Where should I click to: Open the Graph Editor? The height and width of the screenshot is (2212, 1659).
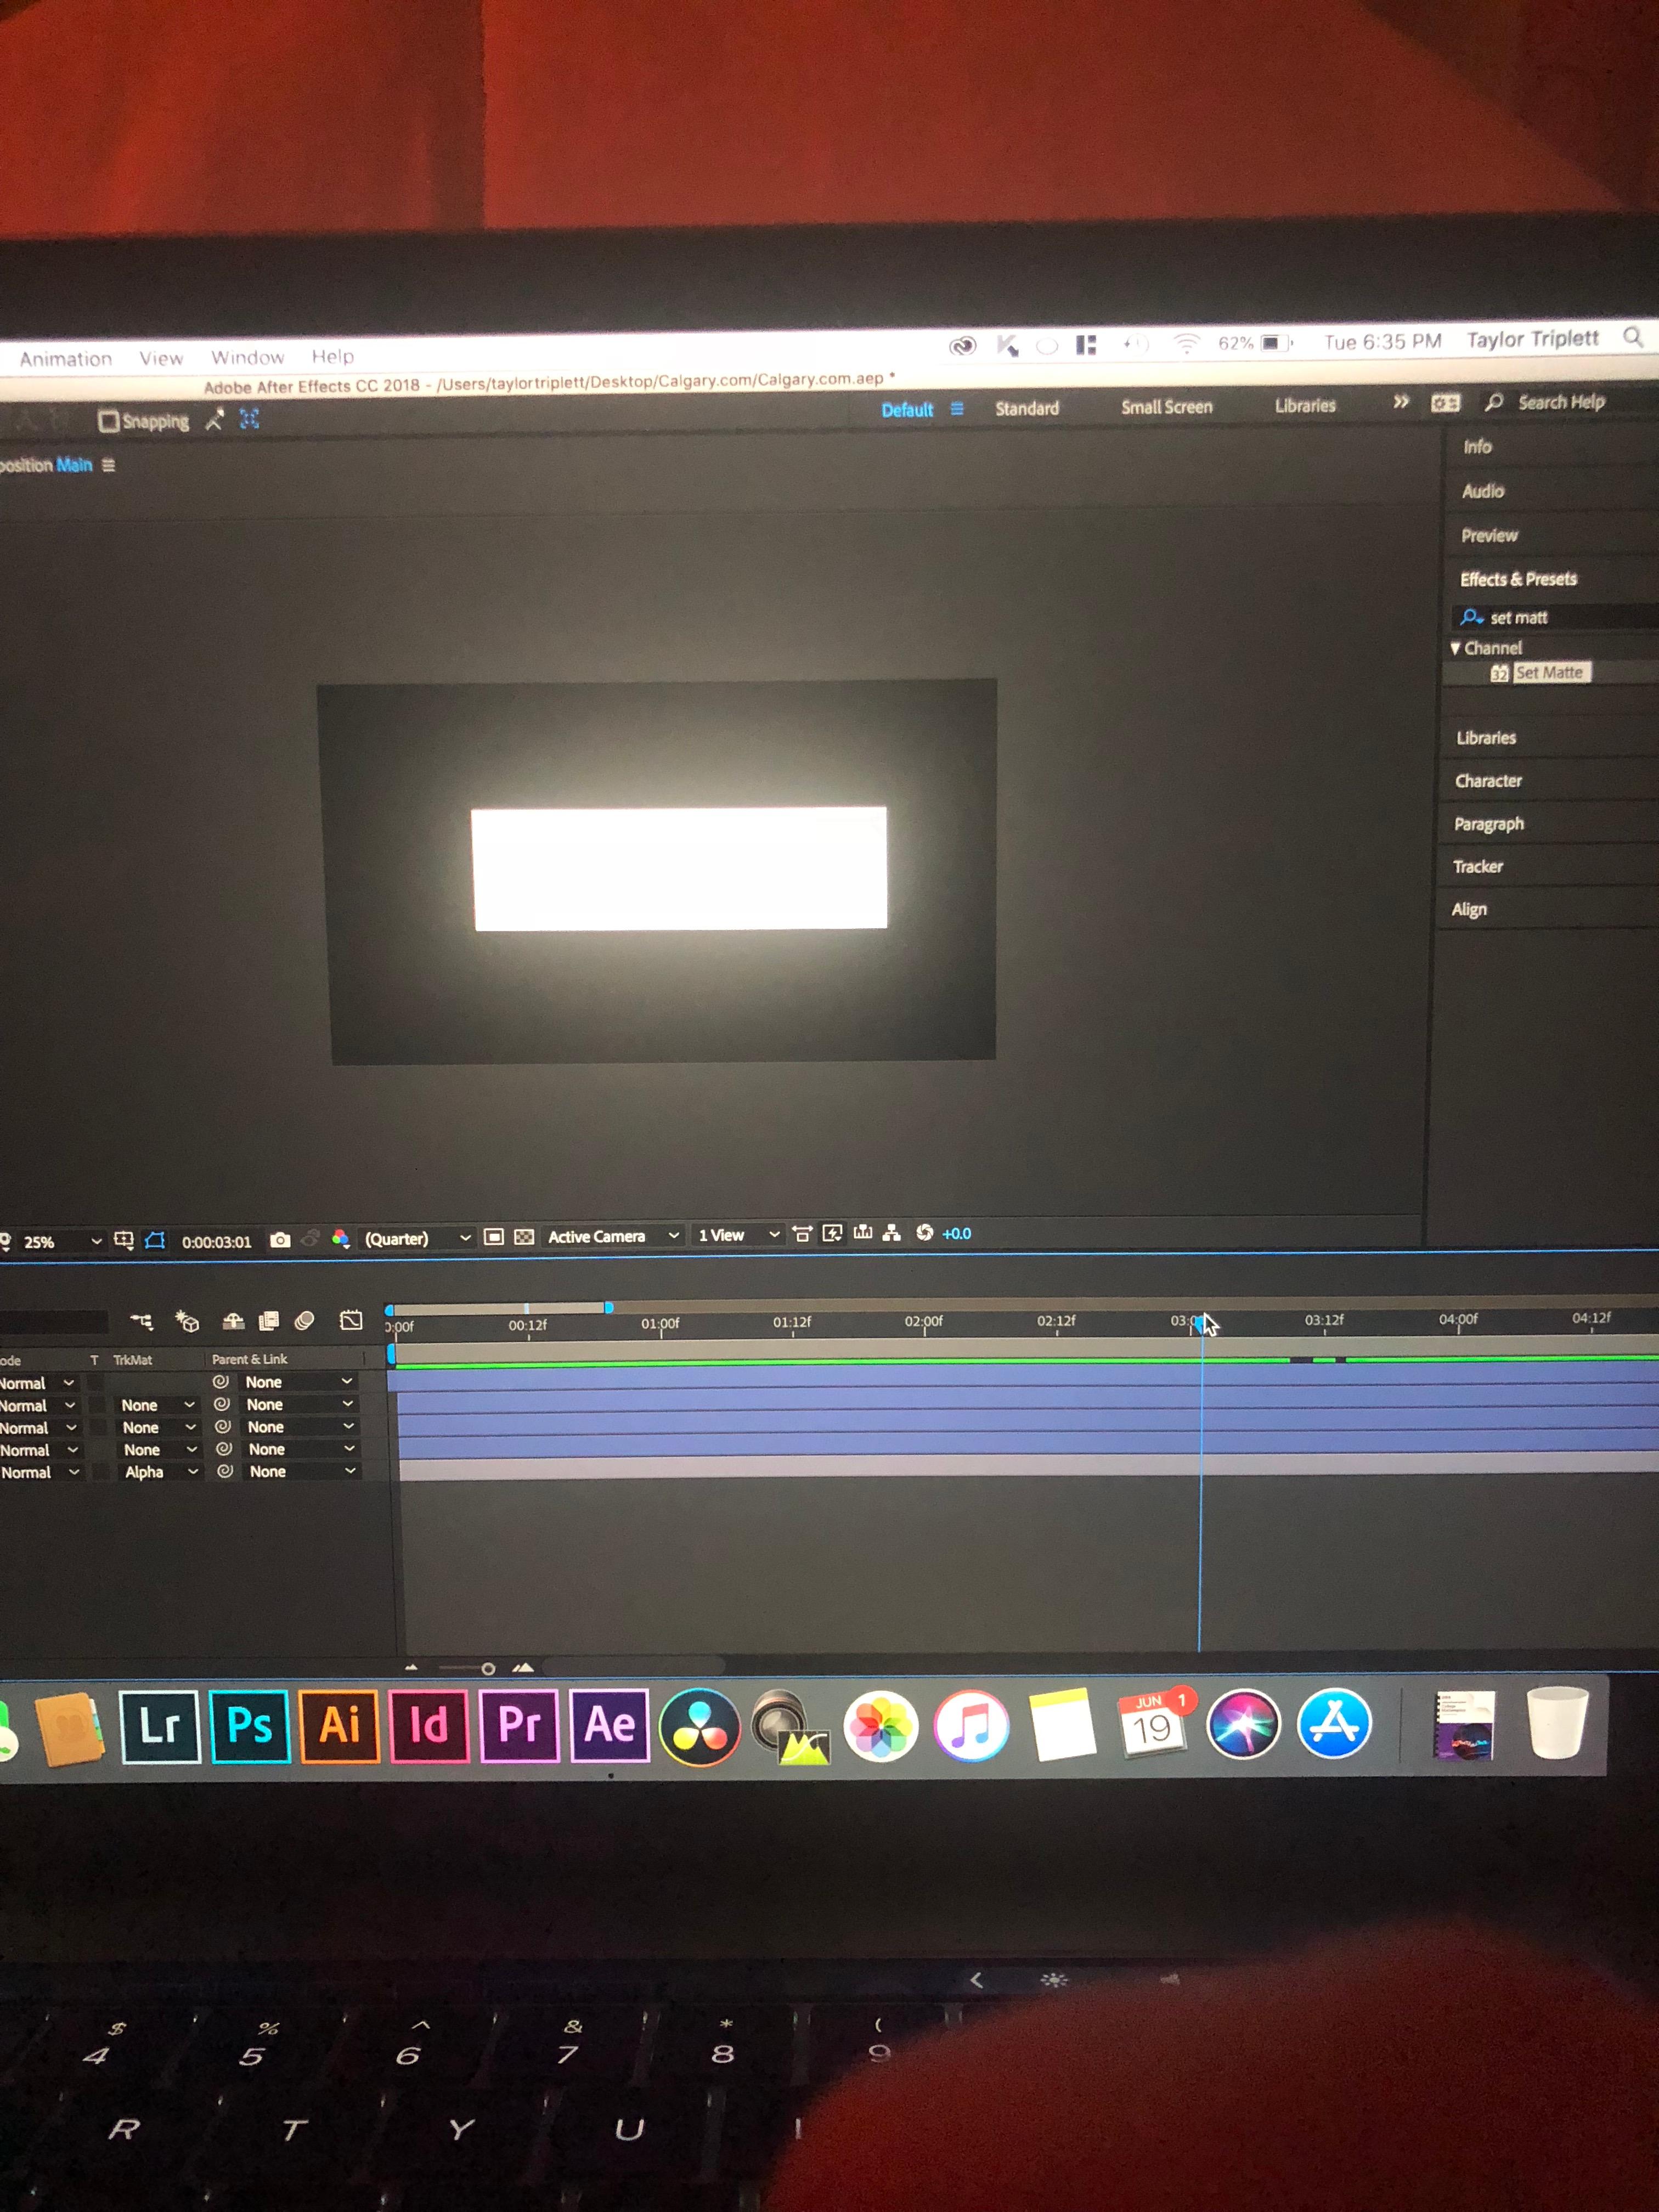click(x=350, y=1320)
